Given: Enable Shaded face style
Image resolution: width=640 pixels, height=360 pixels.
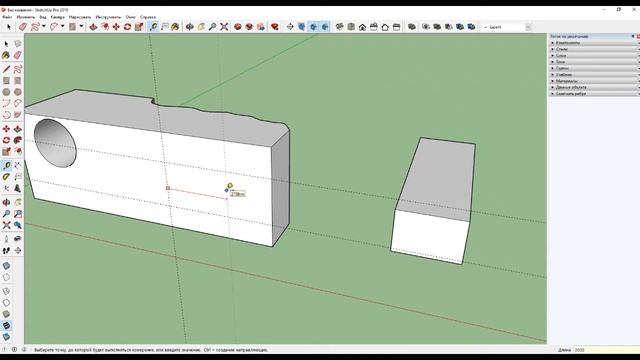Looking at the screenshot, I should coord(6,314).
